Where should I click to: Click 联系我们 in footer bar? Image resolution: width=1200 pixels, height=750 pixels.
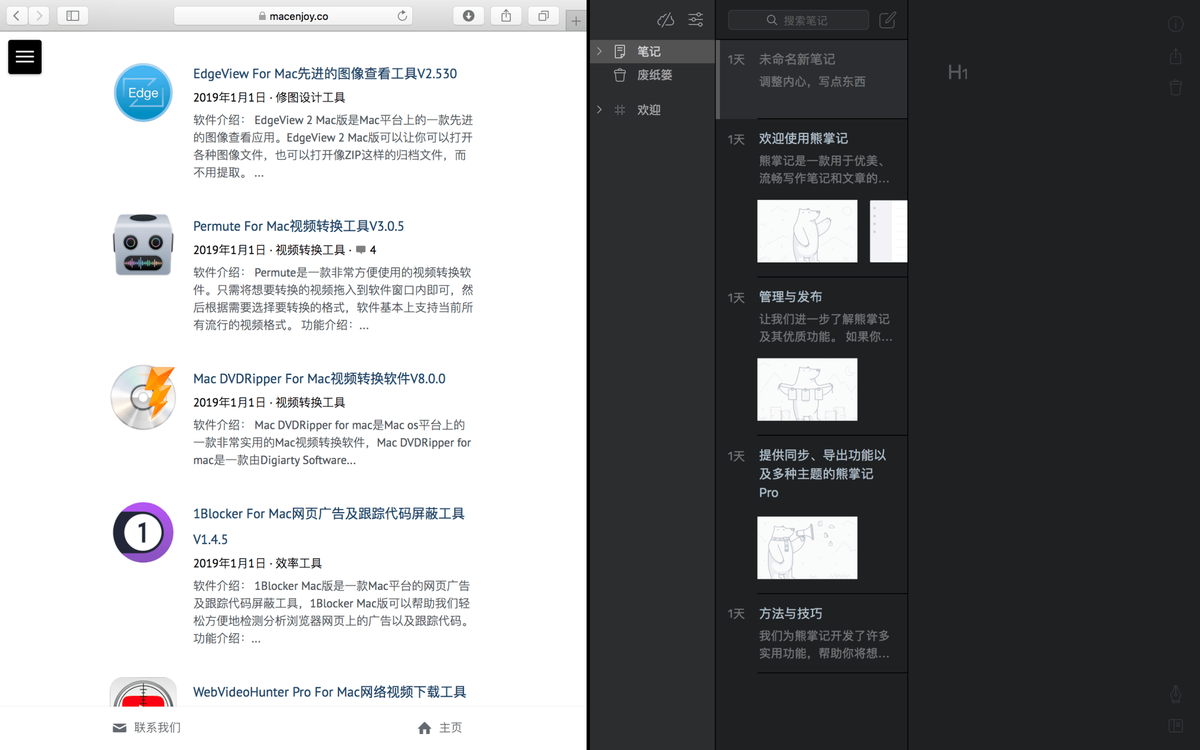(x=147, y=728)
